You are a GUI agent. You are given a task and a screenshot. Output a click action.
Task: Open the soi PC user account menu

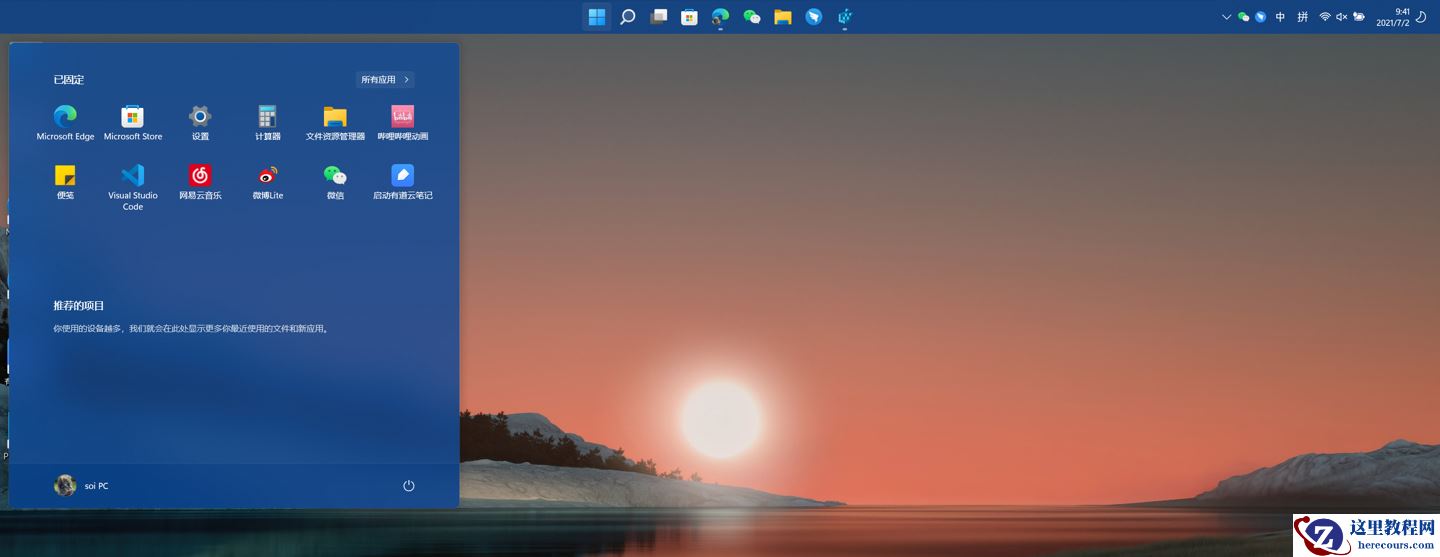point(81,486)
